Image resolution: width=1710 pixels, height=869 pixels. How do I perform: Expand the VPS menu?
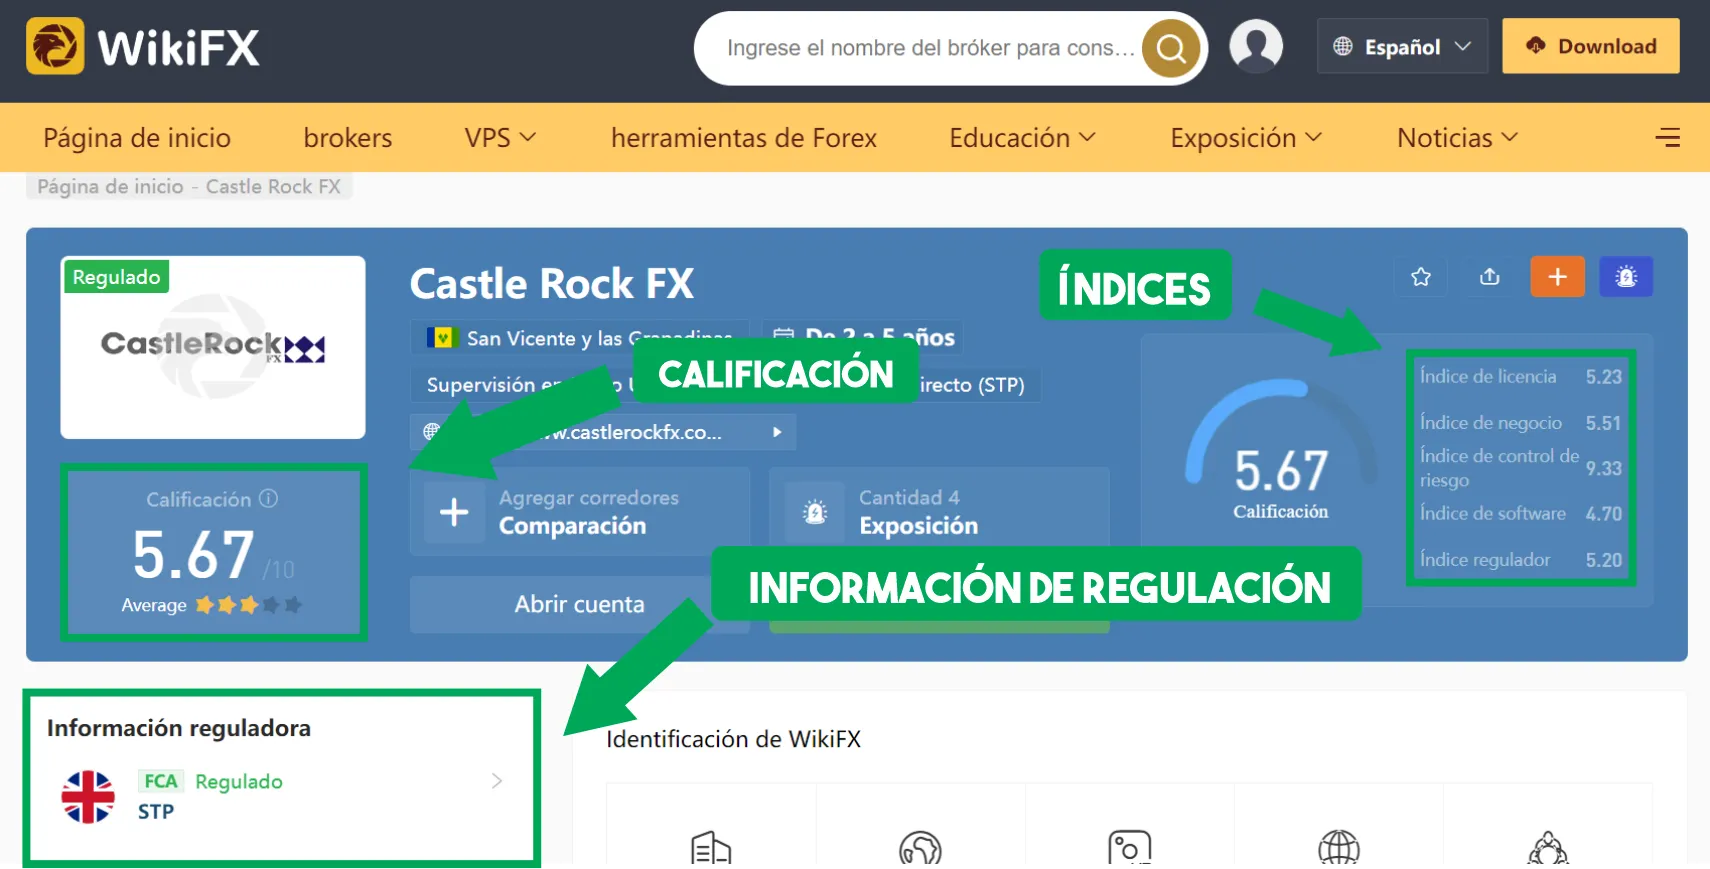coord(500,137)
